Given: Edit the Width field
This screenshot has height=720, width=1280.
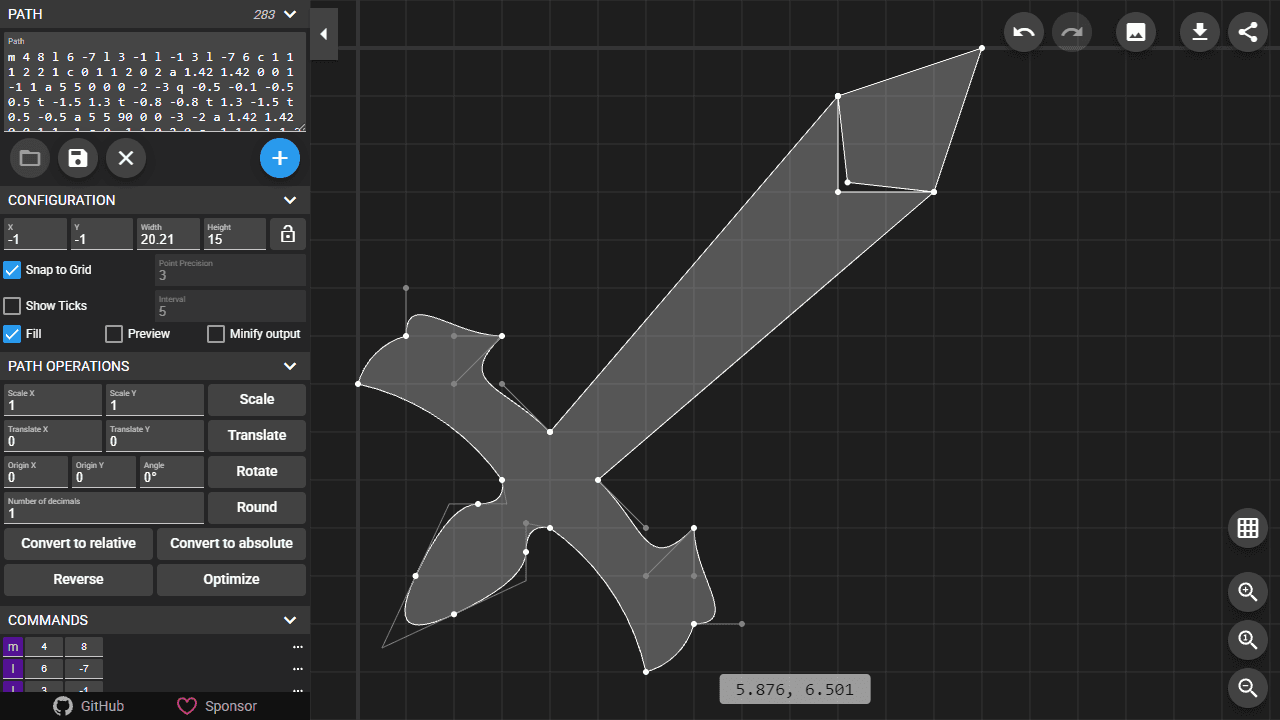Looking at the screenshot, I should coord(168,234).
